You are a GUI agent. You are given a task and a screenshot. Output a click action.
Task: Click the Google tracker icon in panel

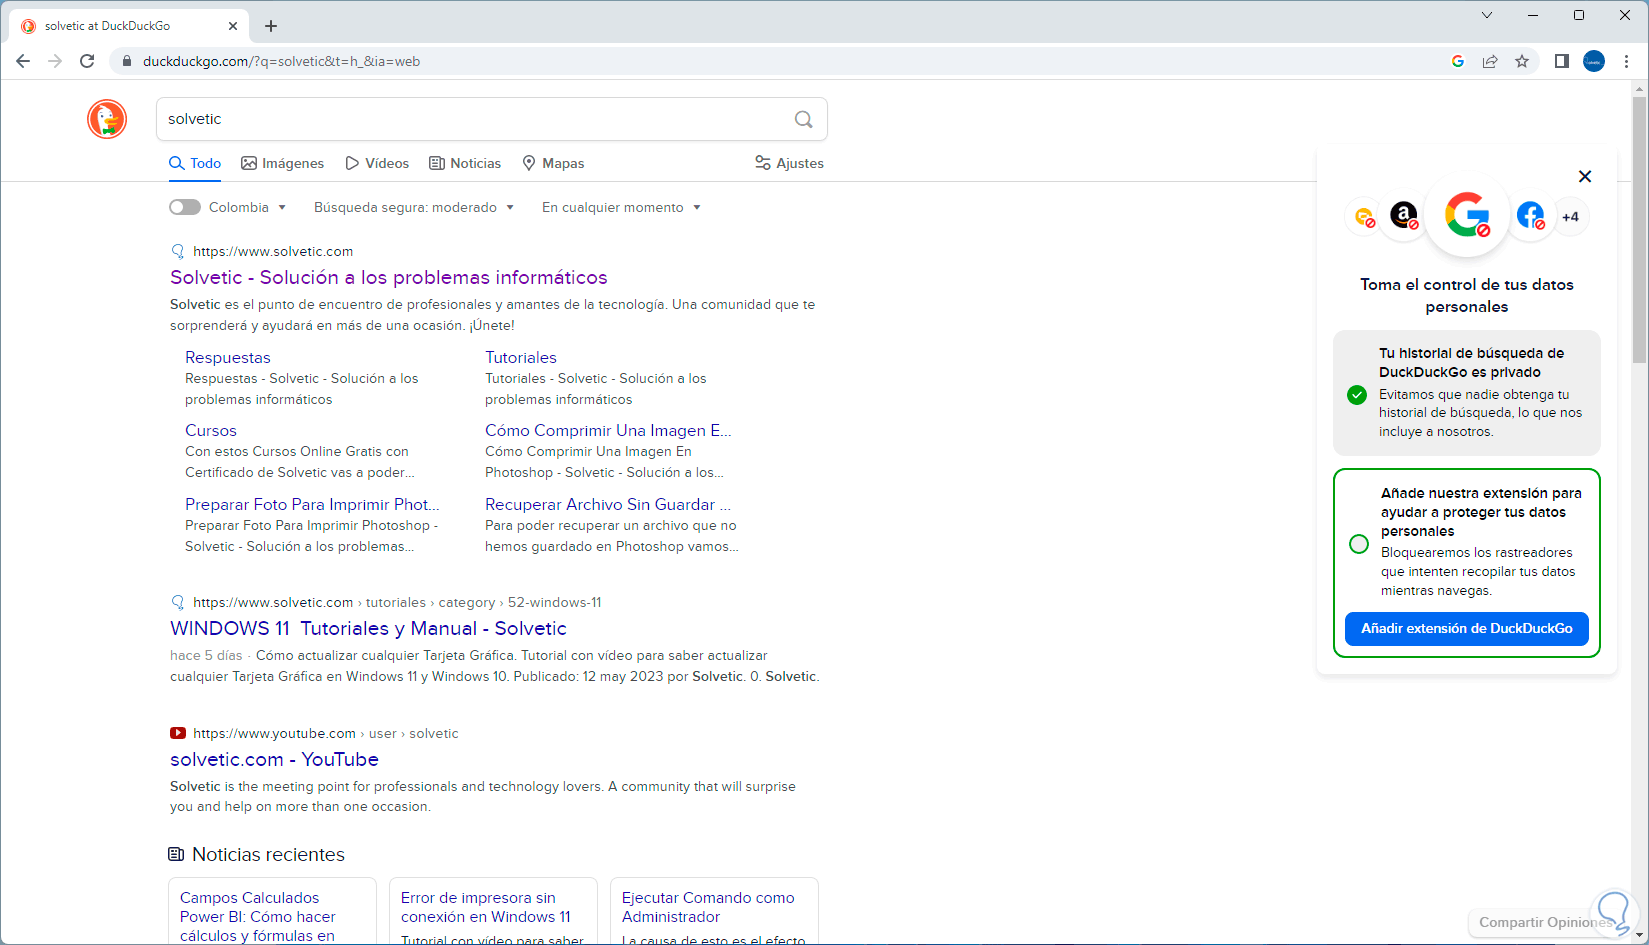(1467, 214)
